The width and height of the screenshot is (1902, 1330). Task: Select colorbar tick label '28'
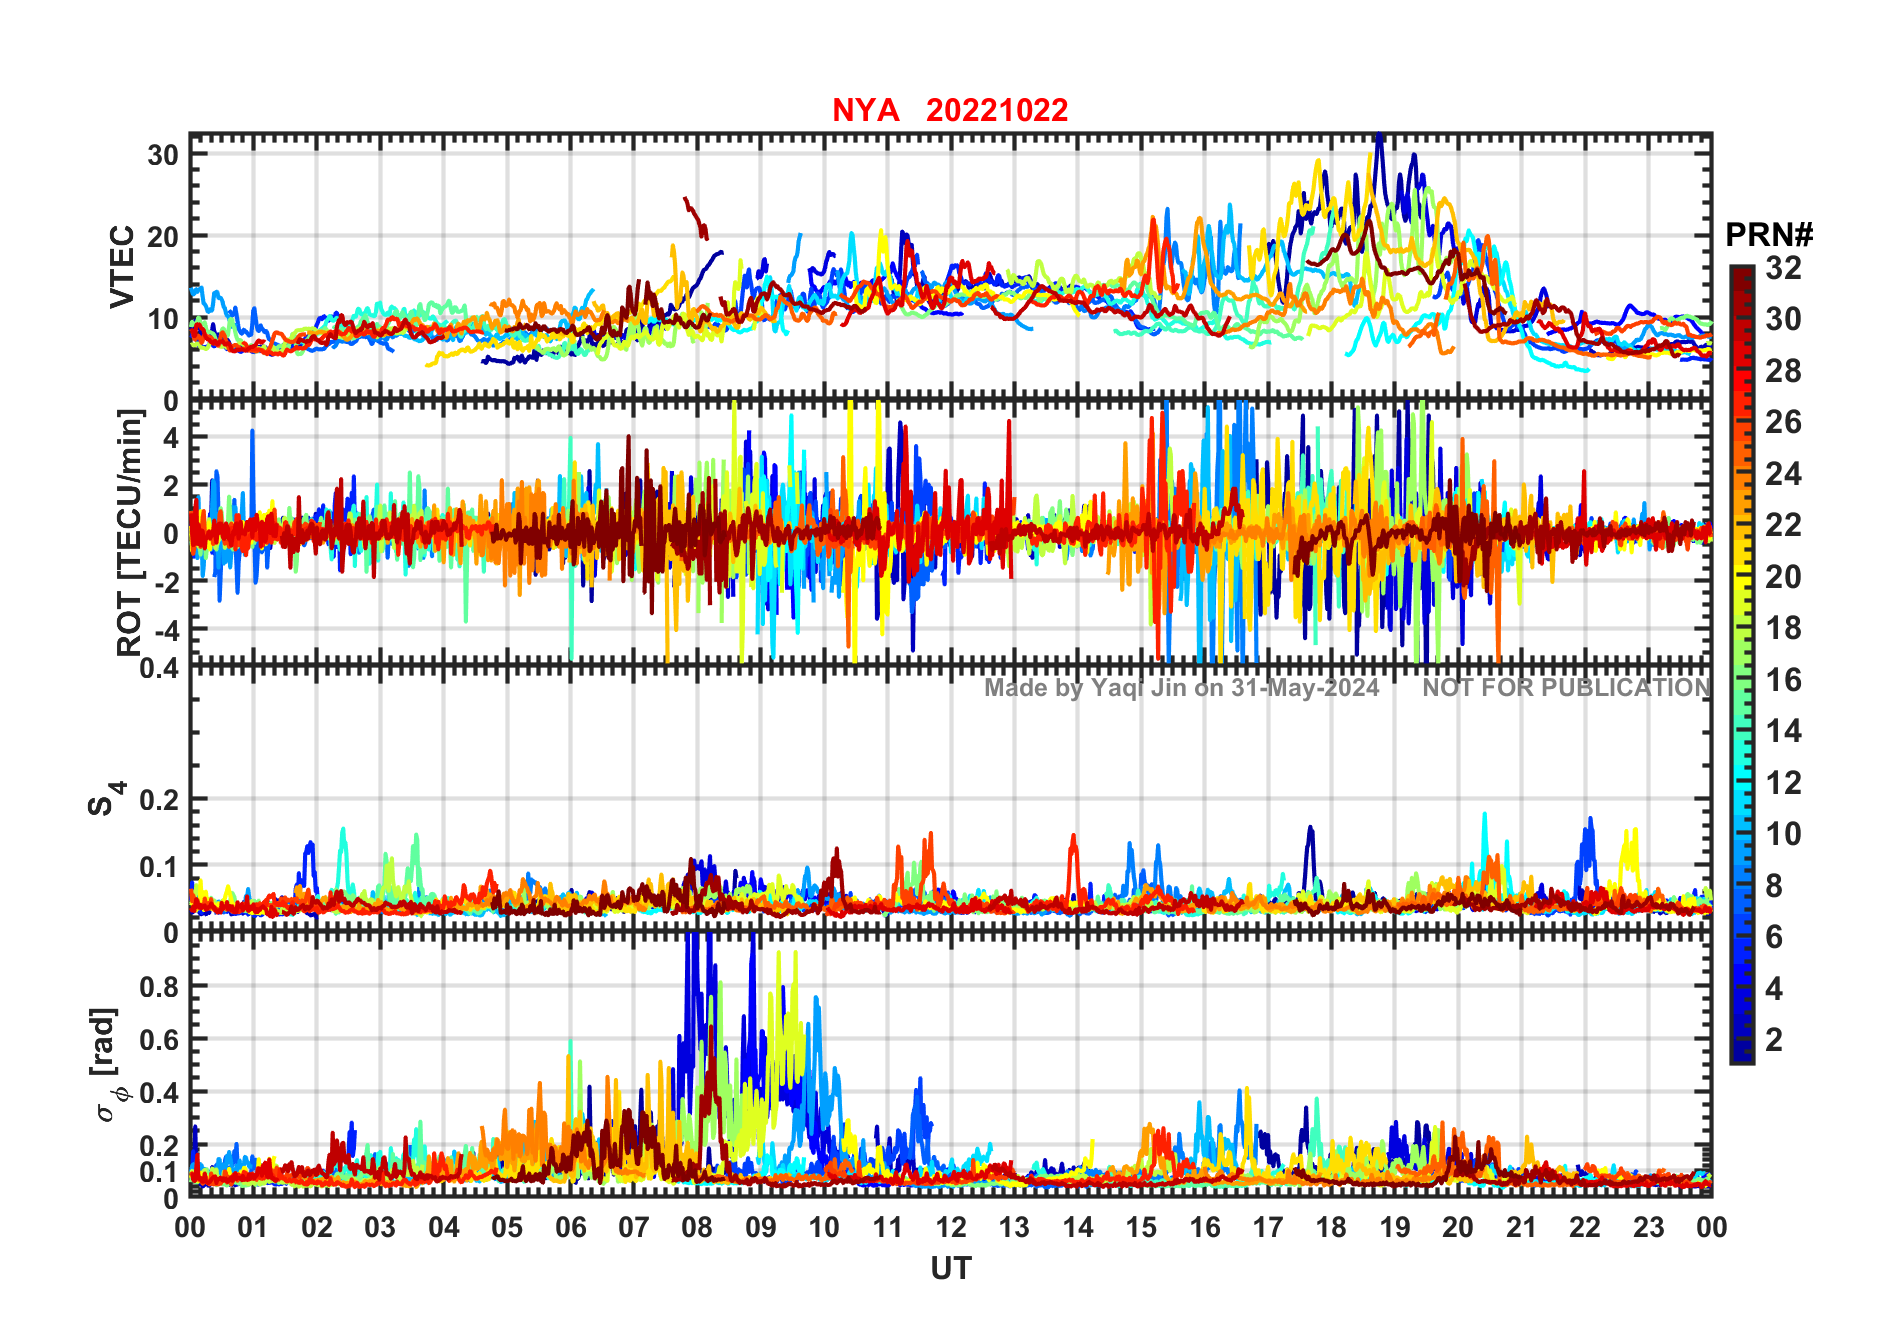1783,371
